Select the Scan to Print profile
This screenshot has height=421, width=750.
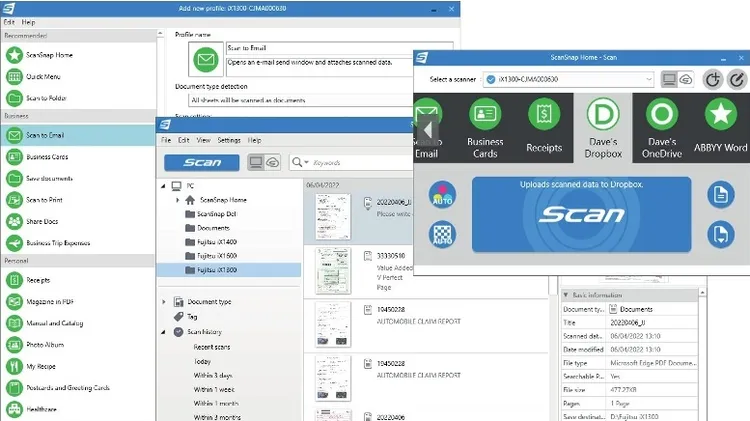pyautogui.click(x=78, y=200)
